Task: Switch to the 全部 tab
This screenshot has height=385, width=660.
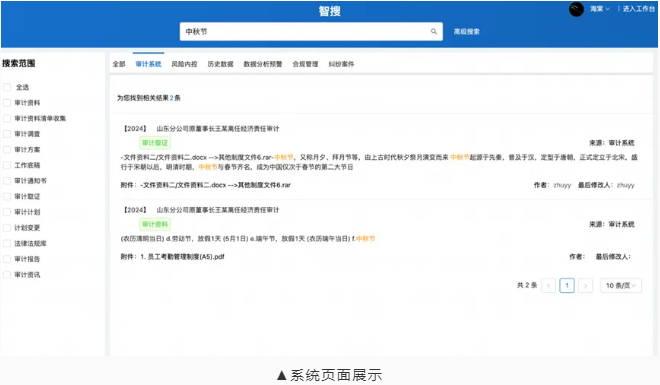Action: (x=119, y=64)
